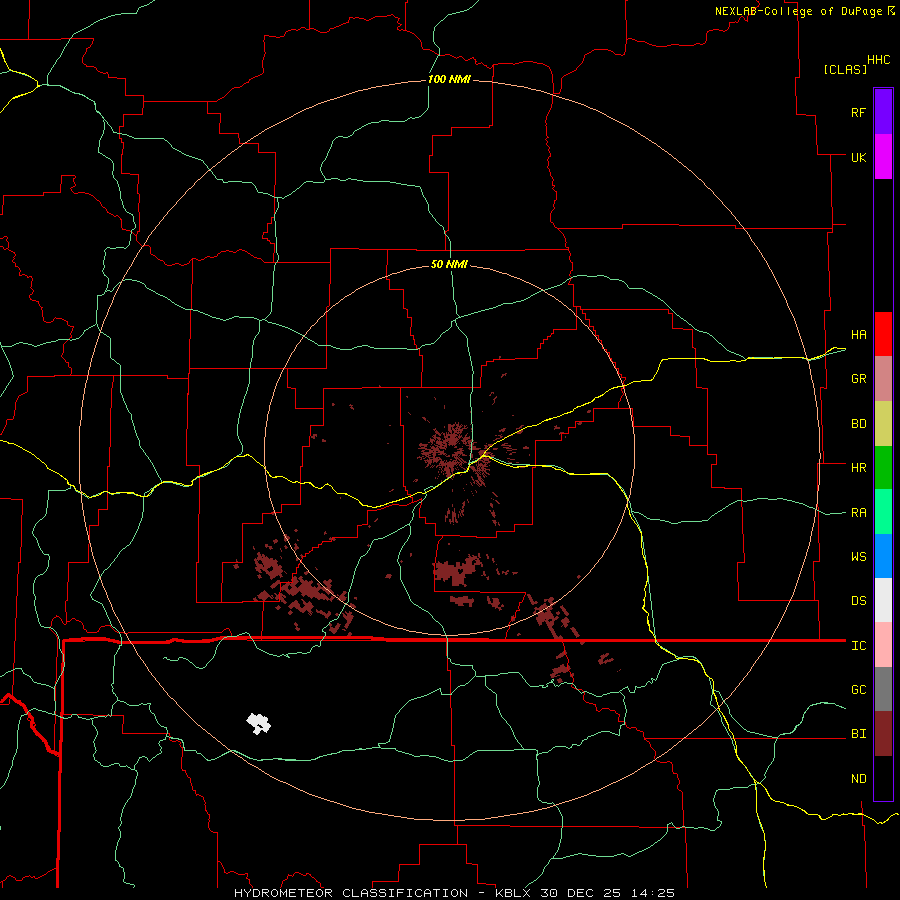Click the 100 NMI range ring label
The width and height of the screenshot is (900, 900).
click(x=449, y=79)
